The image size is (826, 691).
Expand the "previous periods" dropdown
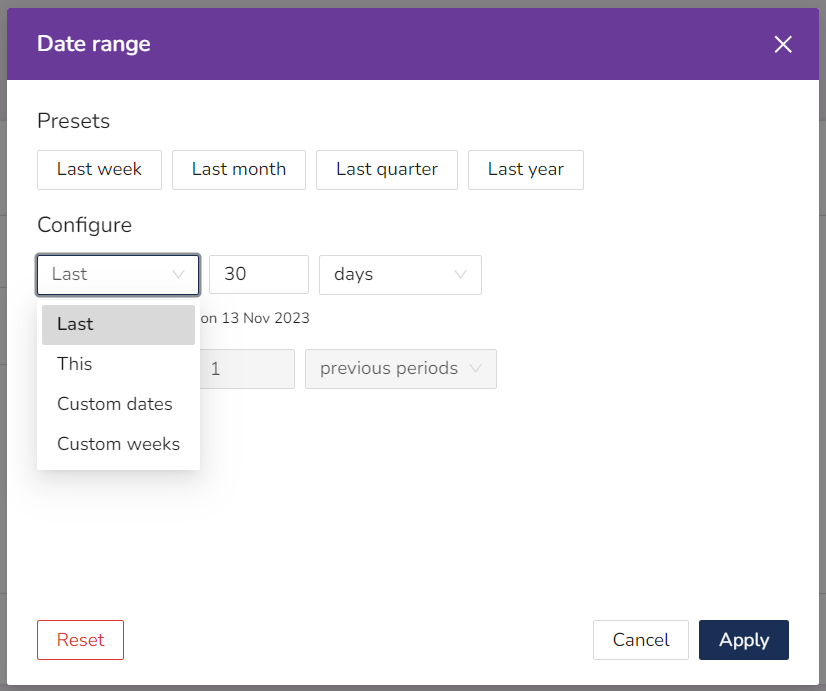tap(400, 369)
